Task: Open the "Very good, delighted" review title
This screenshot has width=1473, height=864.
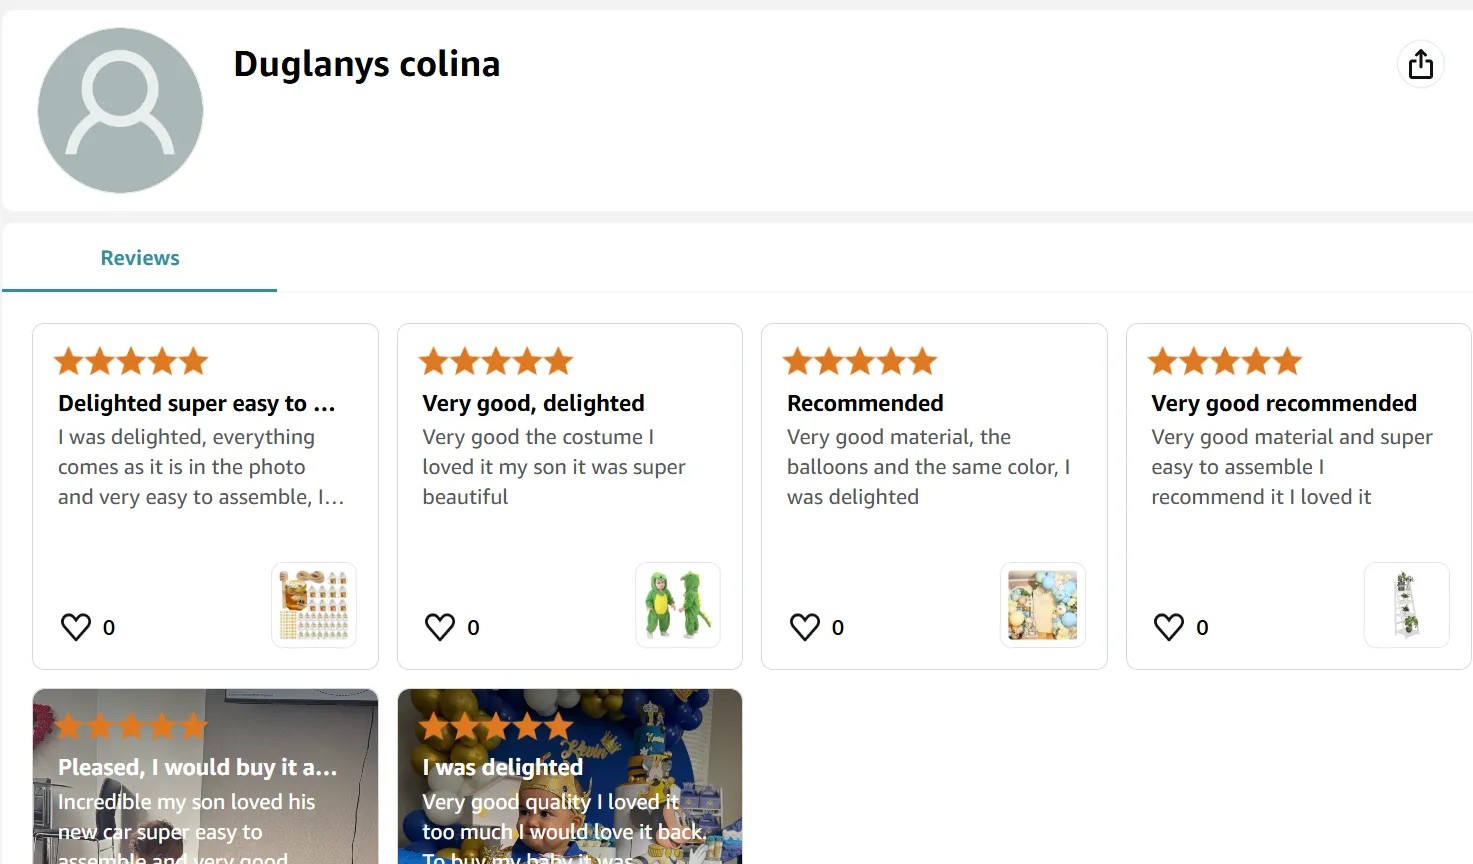Action: click(x=533, y=403)
